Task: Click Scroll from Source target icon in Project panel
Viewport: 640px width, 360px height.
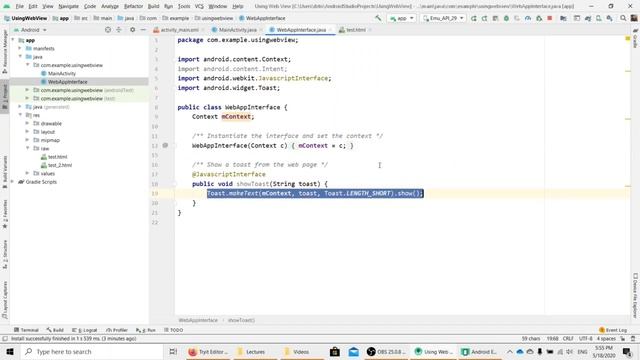Action: coord(108,30)
